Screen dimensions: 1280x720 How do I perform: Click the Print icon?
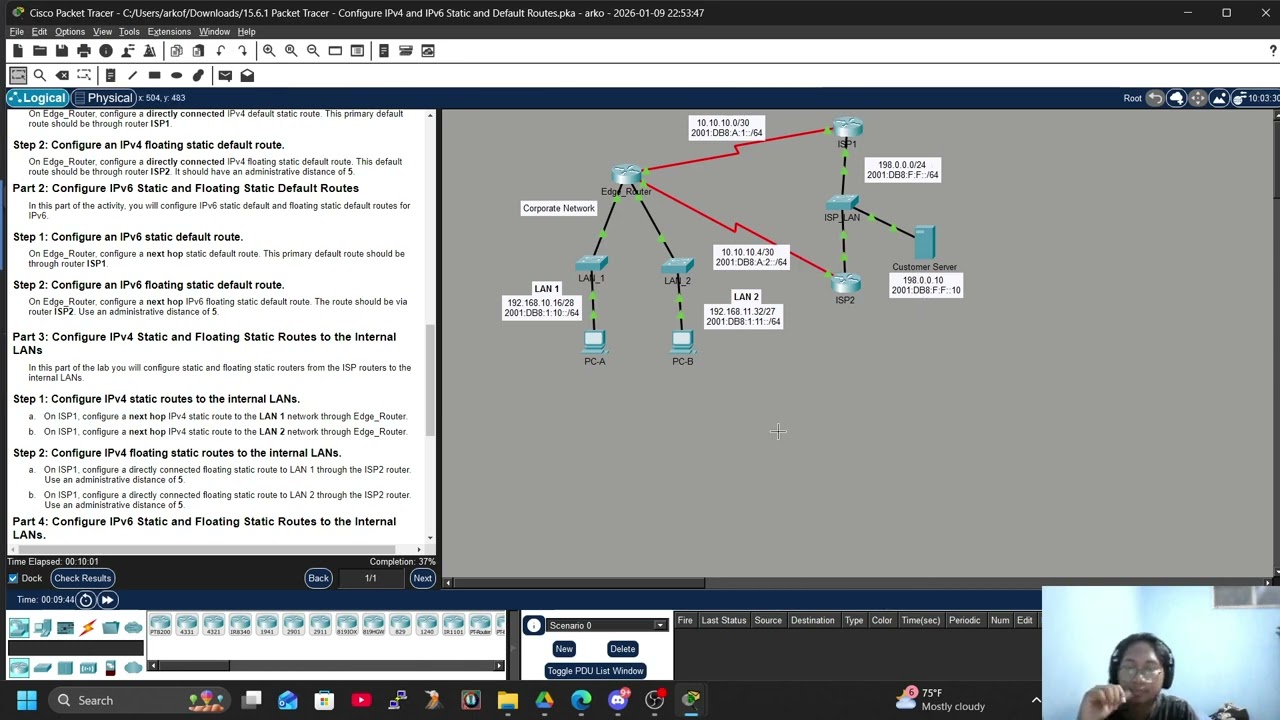tap(83, 50)
